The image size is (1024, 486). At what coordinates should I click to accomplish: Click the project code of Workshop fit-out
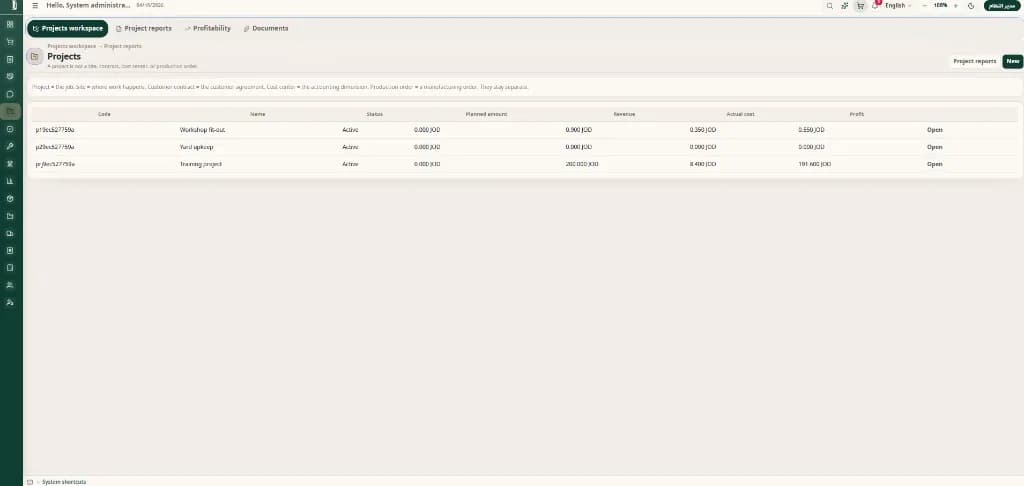(x=55, y=130)
